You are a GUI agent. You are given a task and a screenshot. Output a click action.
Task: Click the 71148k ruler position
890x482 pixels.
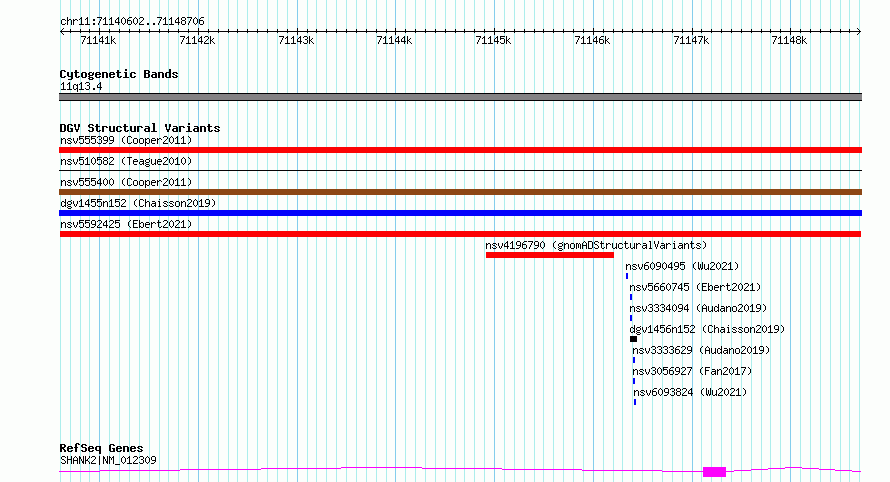pyautogui.click(x=790, y=40)
